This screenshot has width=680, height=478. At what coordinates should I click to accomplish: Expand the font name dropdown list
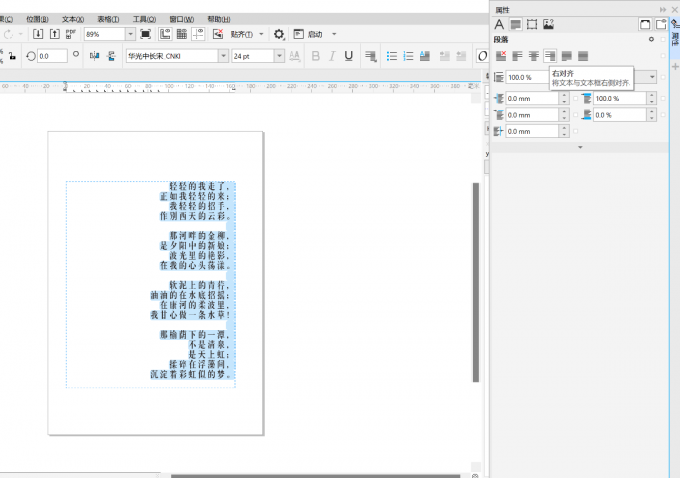223,56
